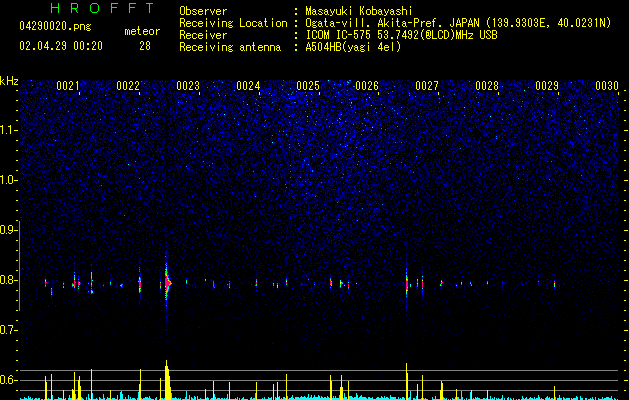
Task: Click observer name Masayuki Kobayashi
Action: tap(359, 11)
